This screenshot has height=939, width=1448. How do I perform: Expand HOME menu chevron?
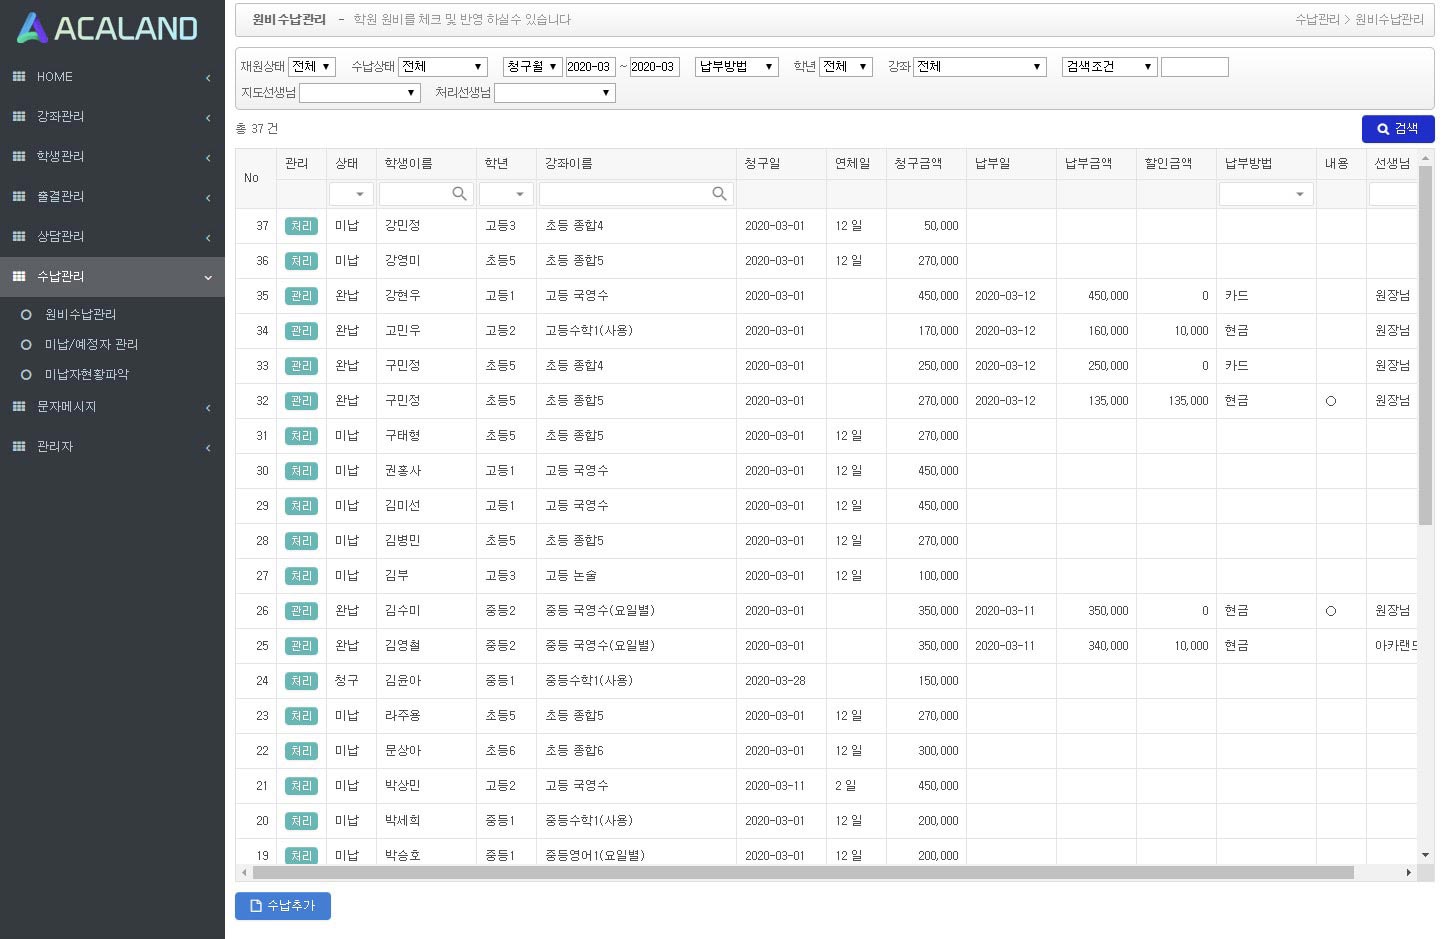(x=208, y=78)
